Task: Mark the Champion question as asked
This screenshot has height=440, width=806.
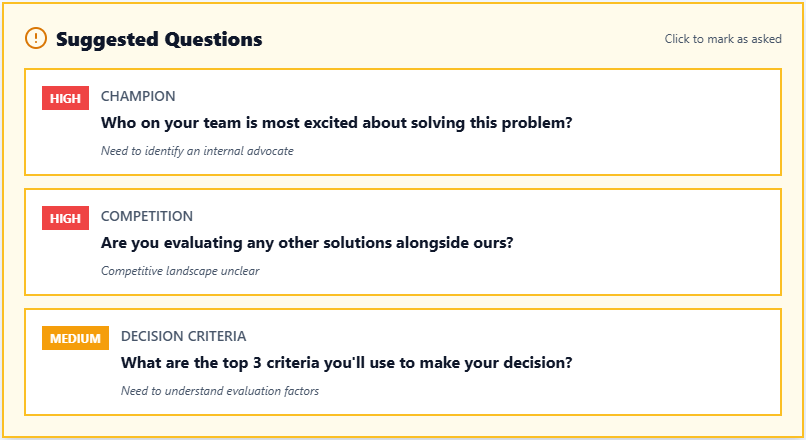Action: pos(402,122)
